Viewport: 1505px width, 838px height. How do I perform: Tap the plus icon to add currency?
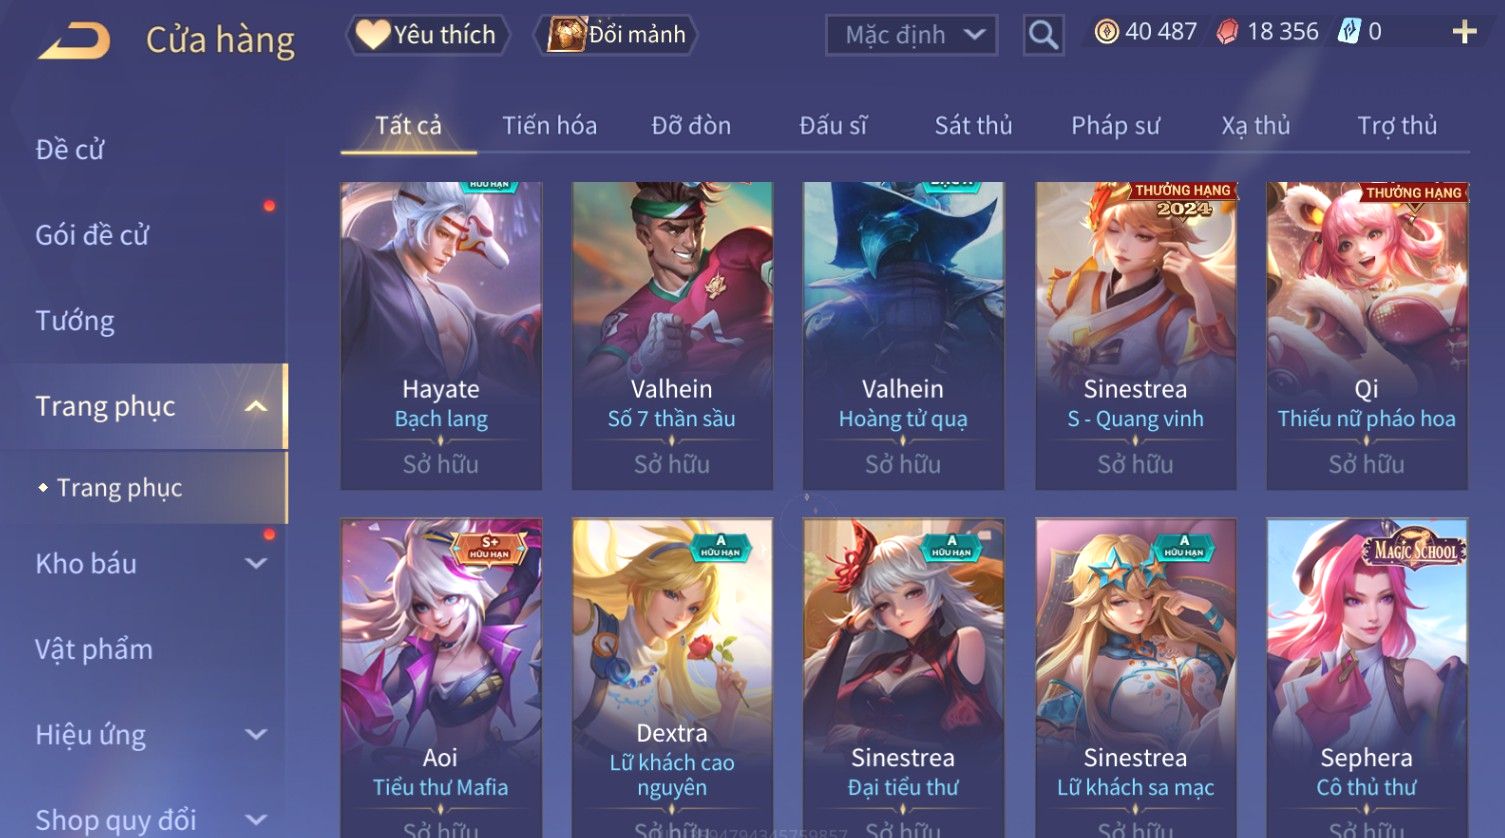pos(1464,33)
